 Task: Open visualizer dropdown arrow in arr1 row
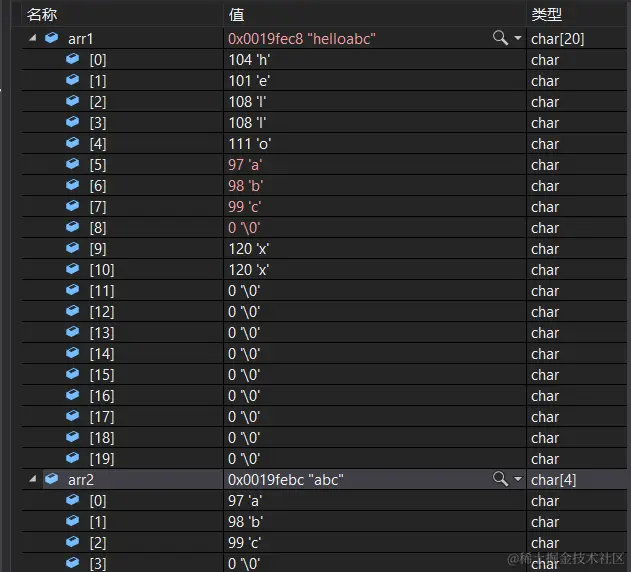518,38
